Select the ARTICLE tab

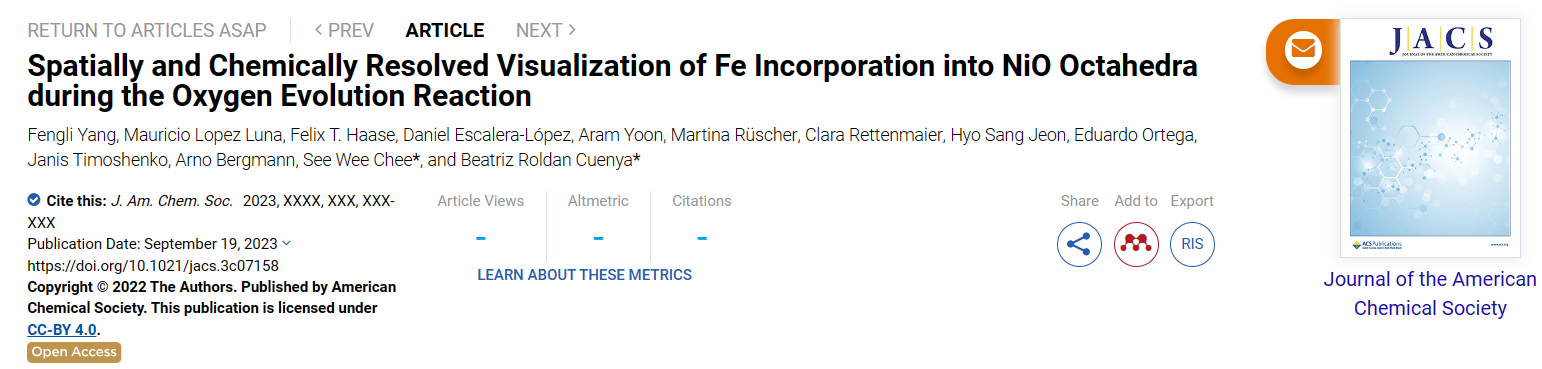tap(445, 30)
